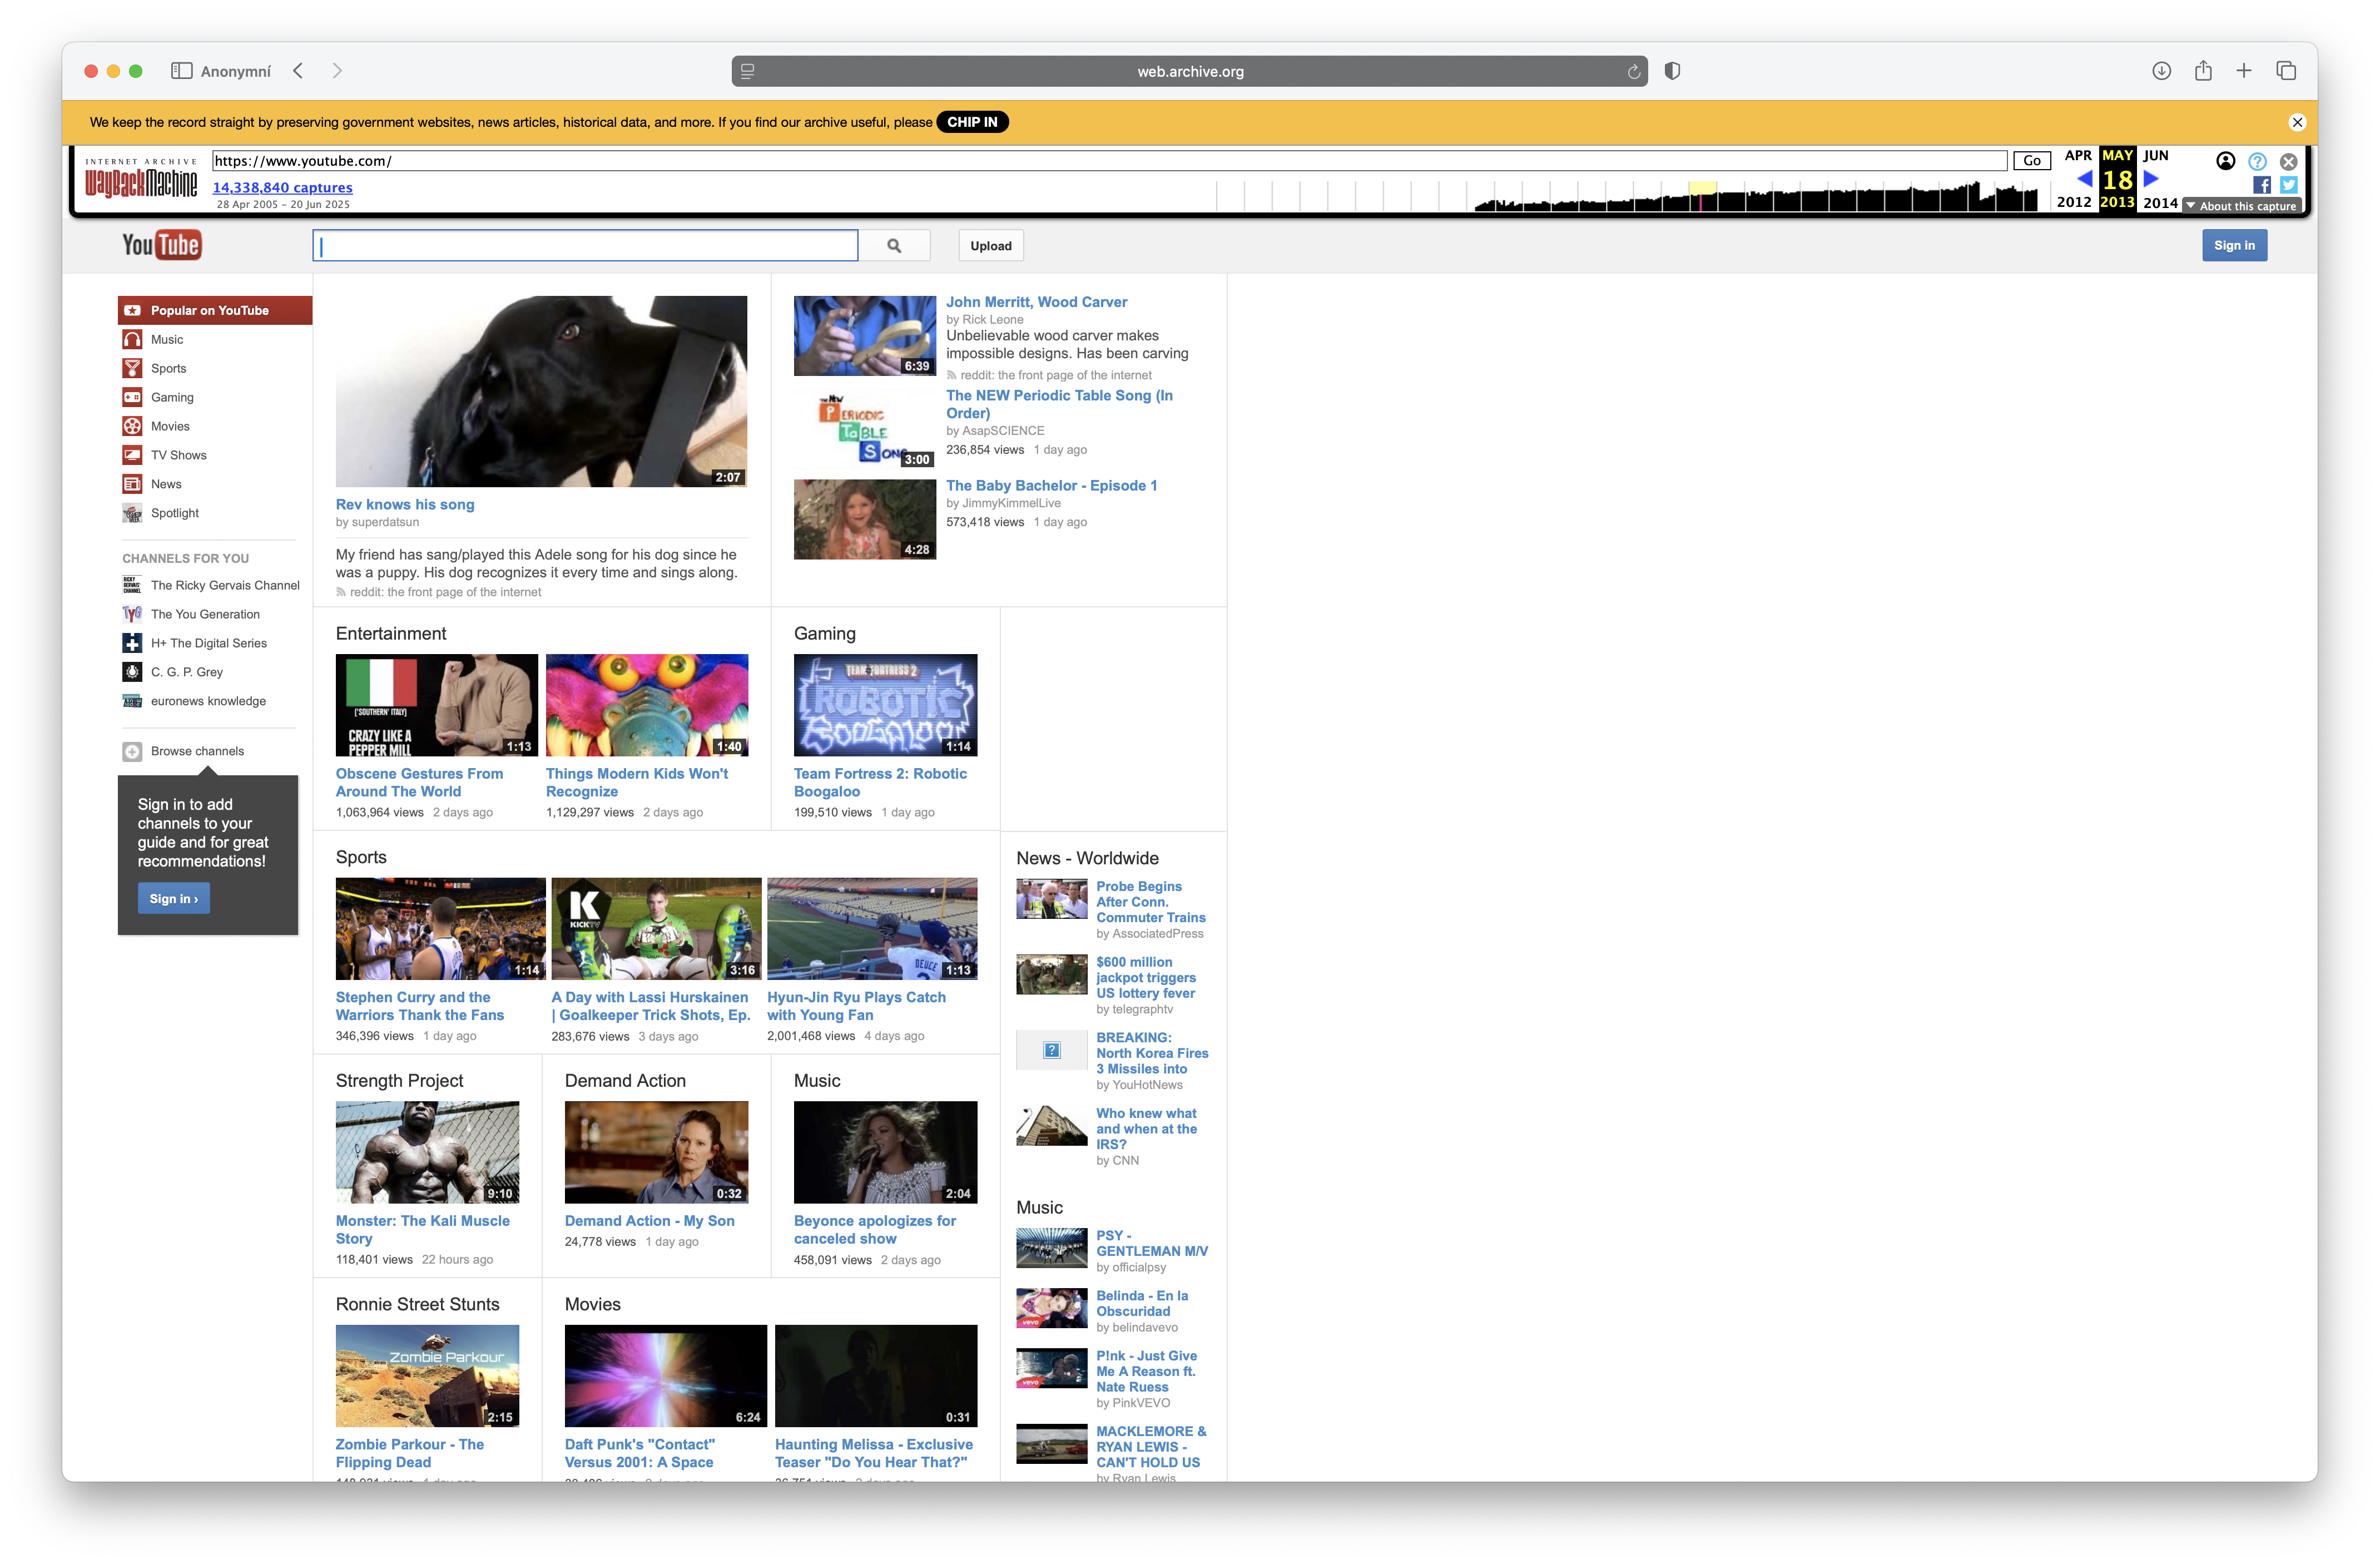Click the Safari privacy shield icon
Screen dimensions: 2380x1564
pyautogui.click(x=1672, y=71)
